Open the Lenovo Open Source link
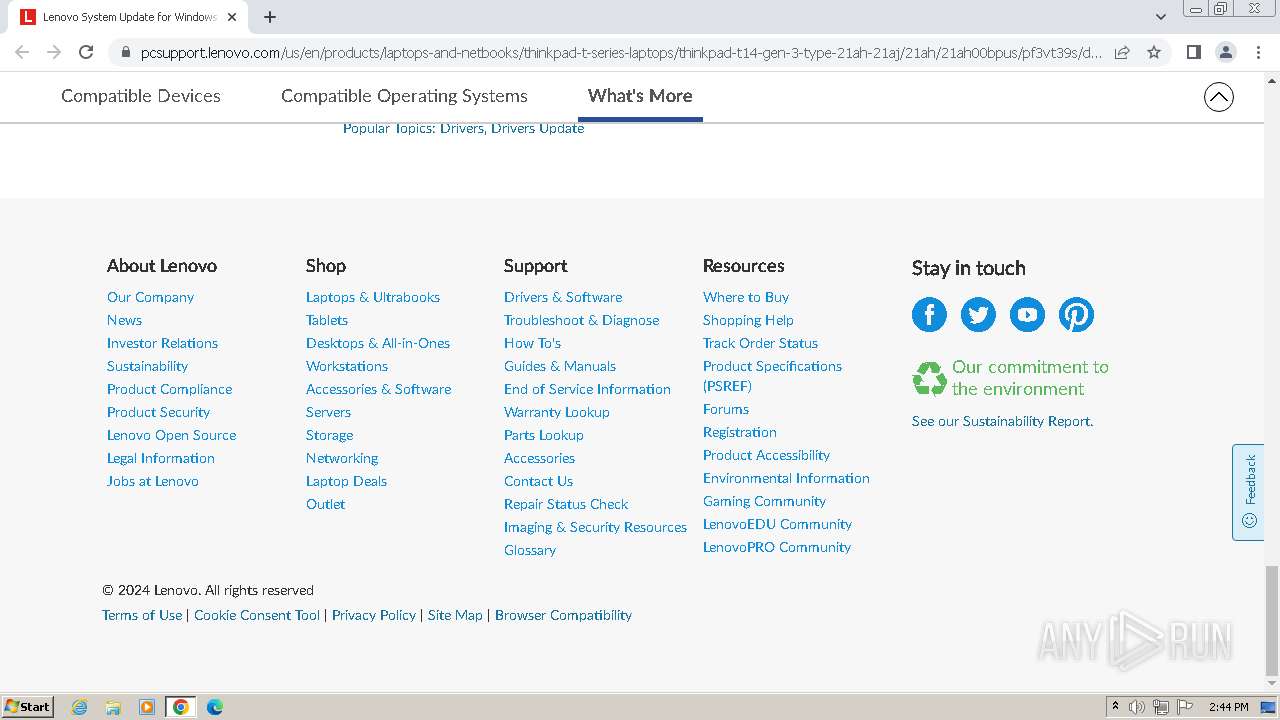The height and width of the screenshot is (720, 1280). coord(172,435)
